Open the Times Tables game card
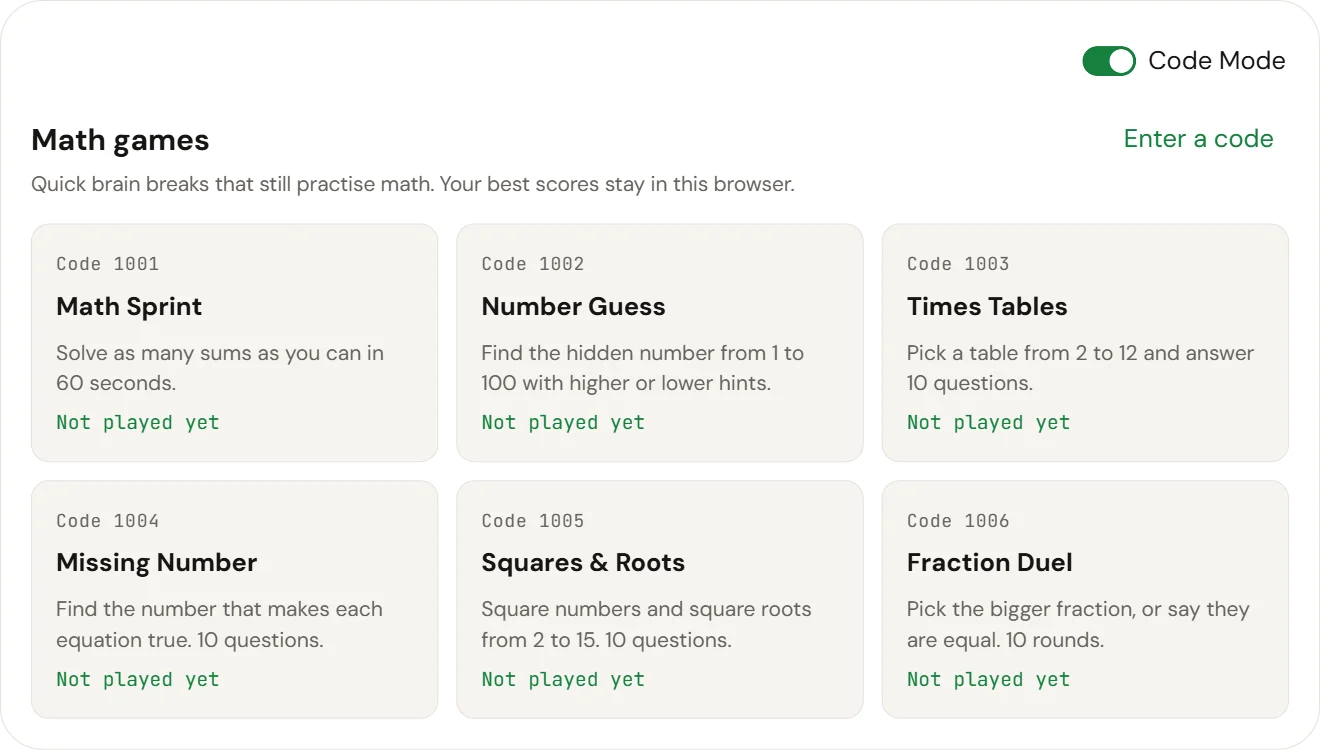Viewport: 1320px width, 750px height. click(1085, 343)
